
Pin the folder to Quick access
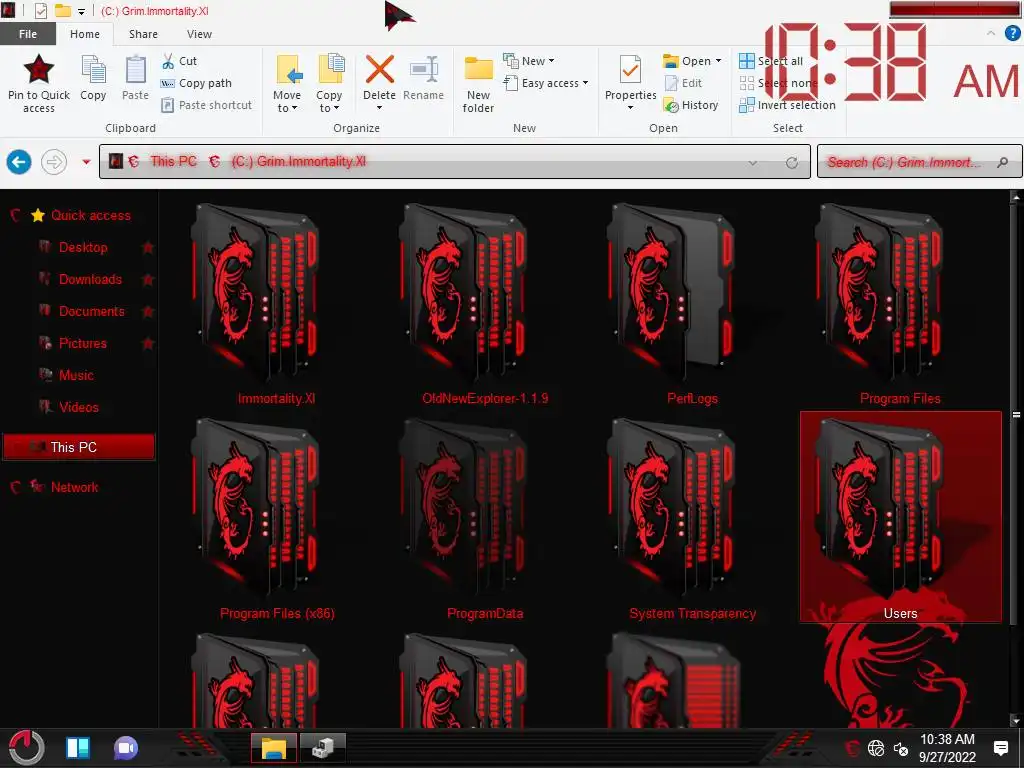coord(39,84)
